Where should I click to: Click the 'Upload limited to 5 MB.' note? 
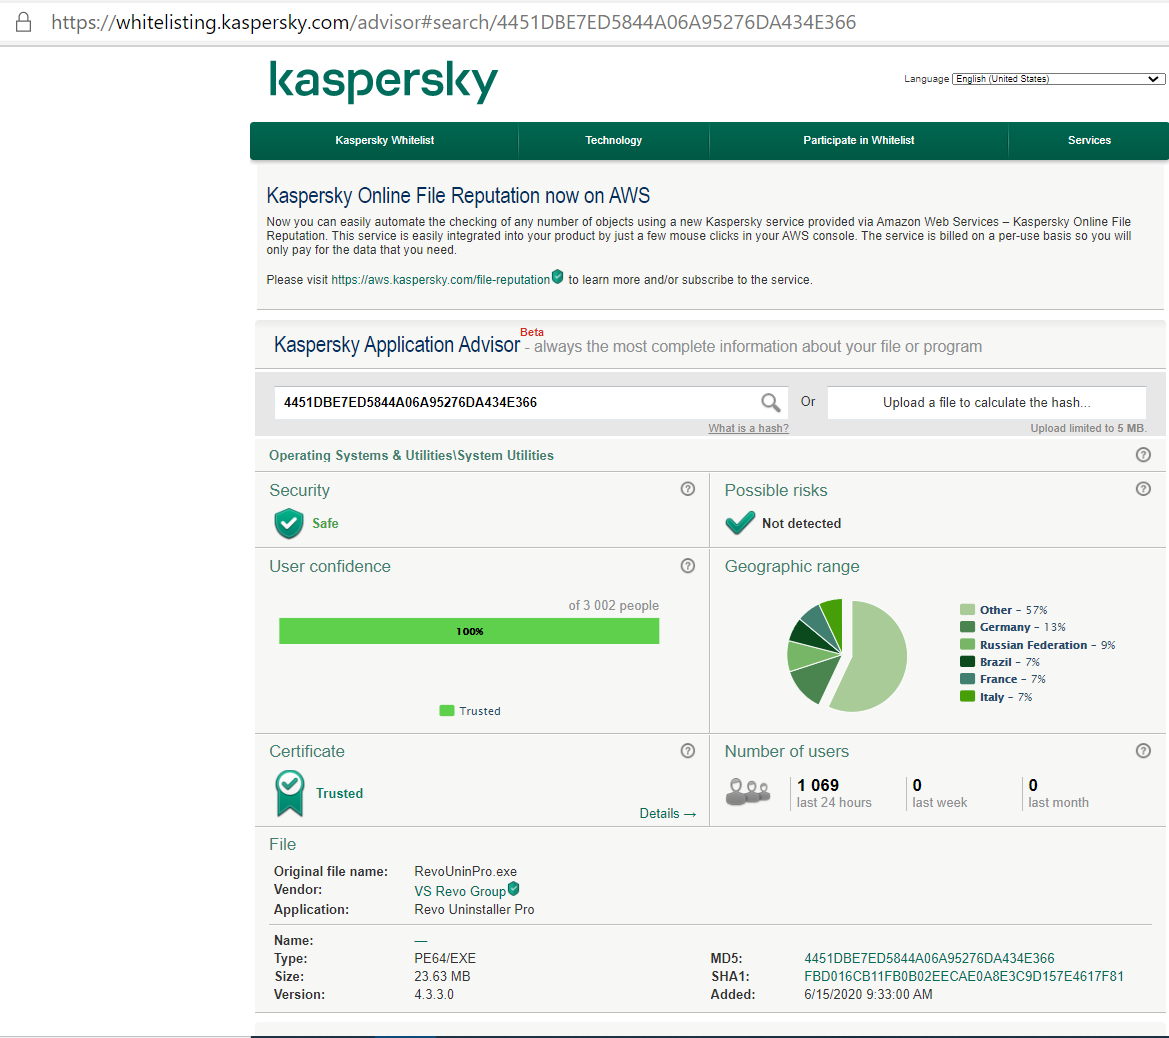click(1088, 428)
